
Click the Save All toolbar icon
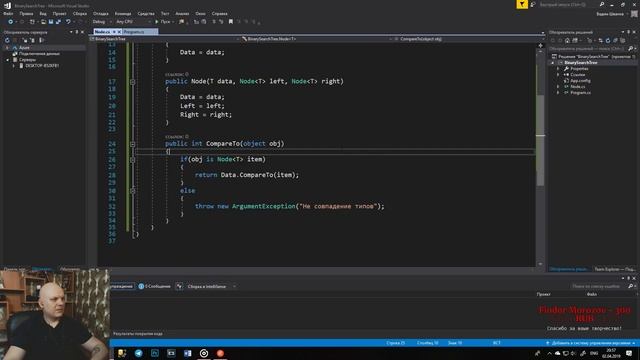tap(58, 22)
